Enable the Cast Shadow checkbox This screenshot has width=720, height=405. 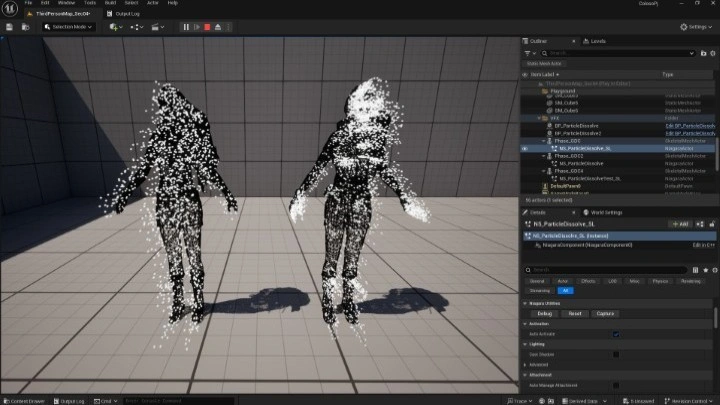615,354
